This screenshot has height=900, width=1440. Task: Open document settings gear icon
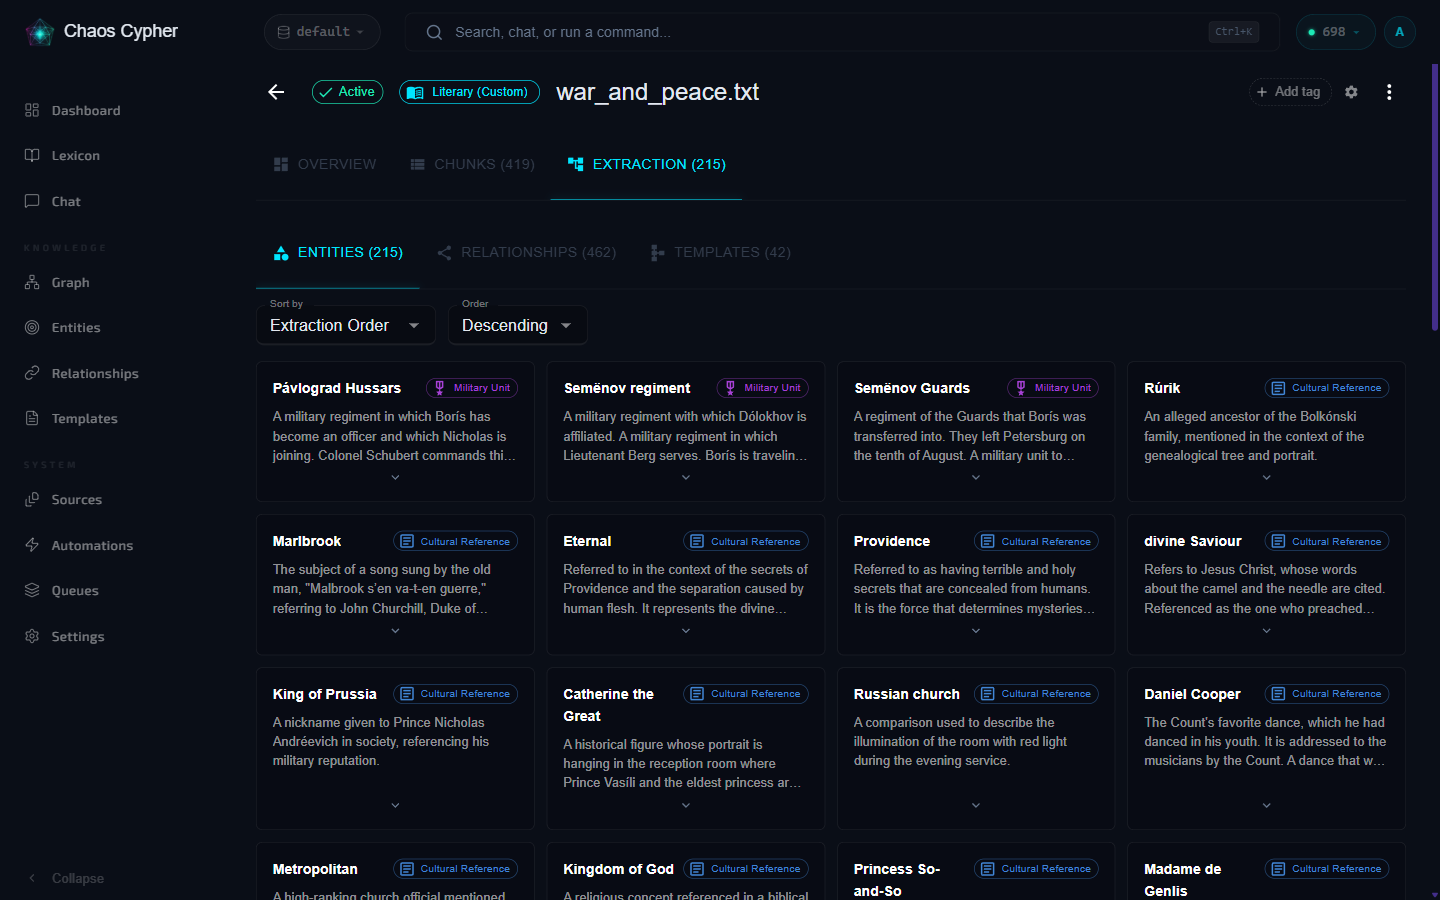click(x=1351, y=92)
